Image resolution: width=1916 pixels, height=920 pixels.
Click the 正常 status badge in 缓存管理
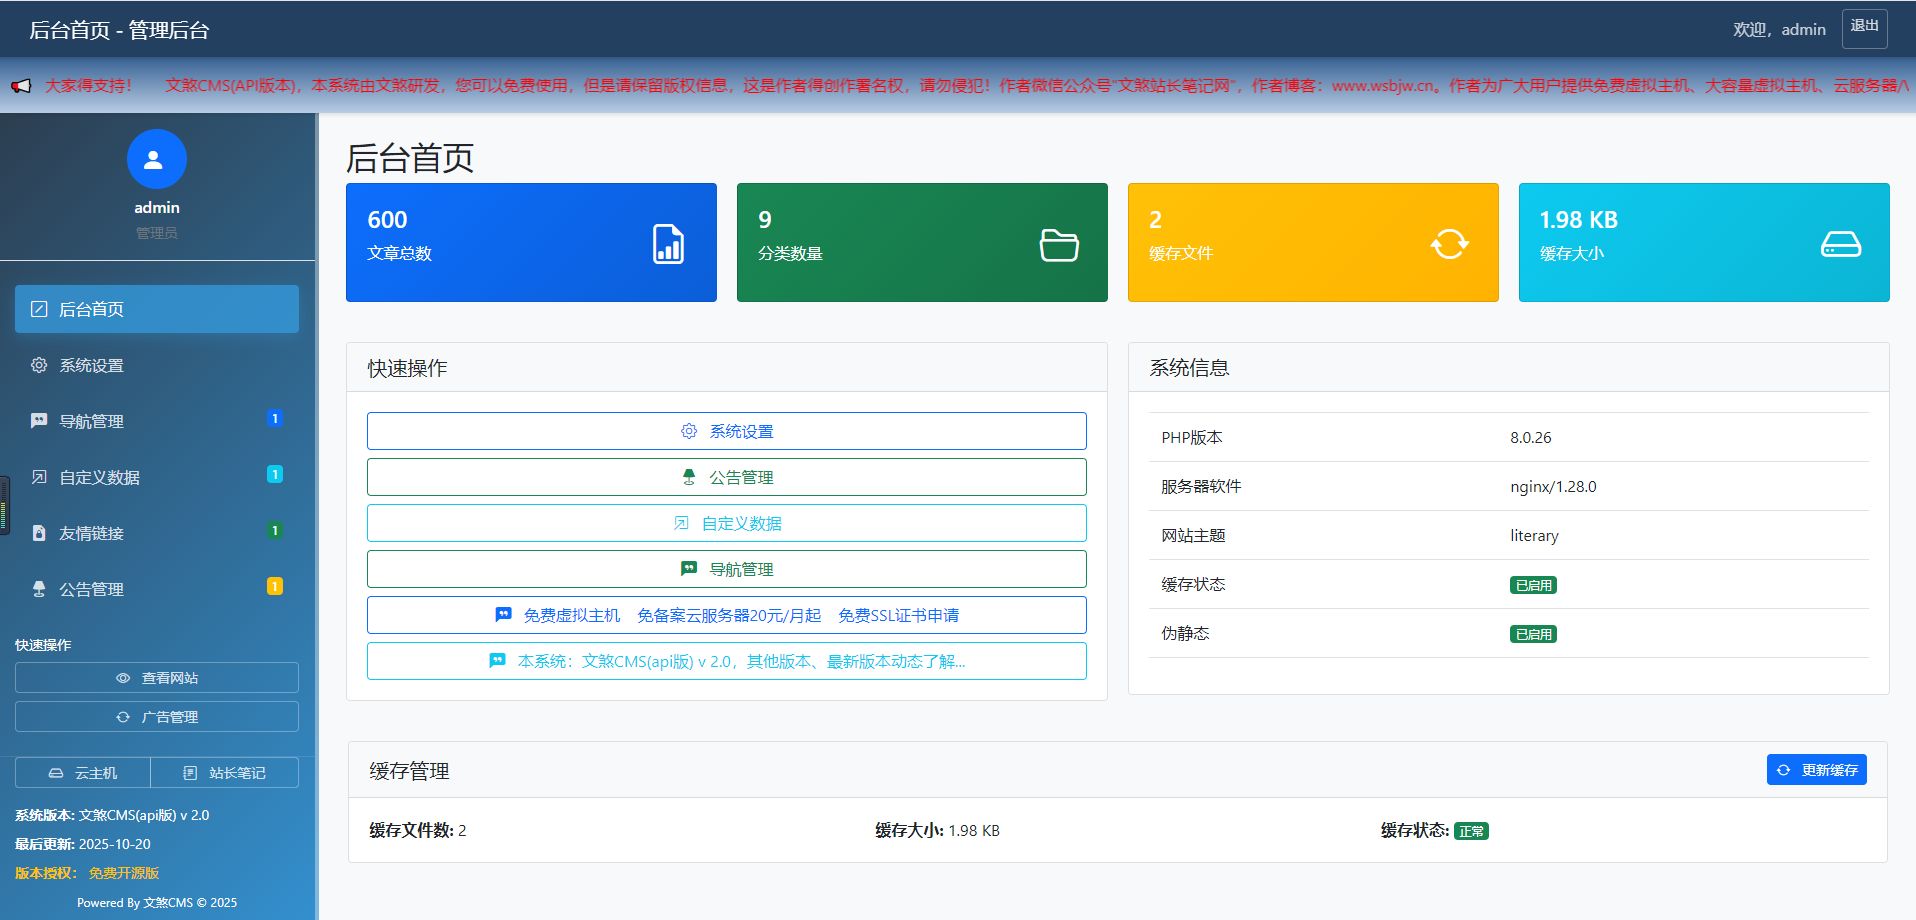coord(1471,830)
